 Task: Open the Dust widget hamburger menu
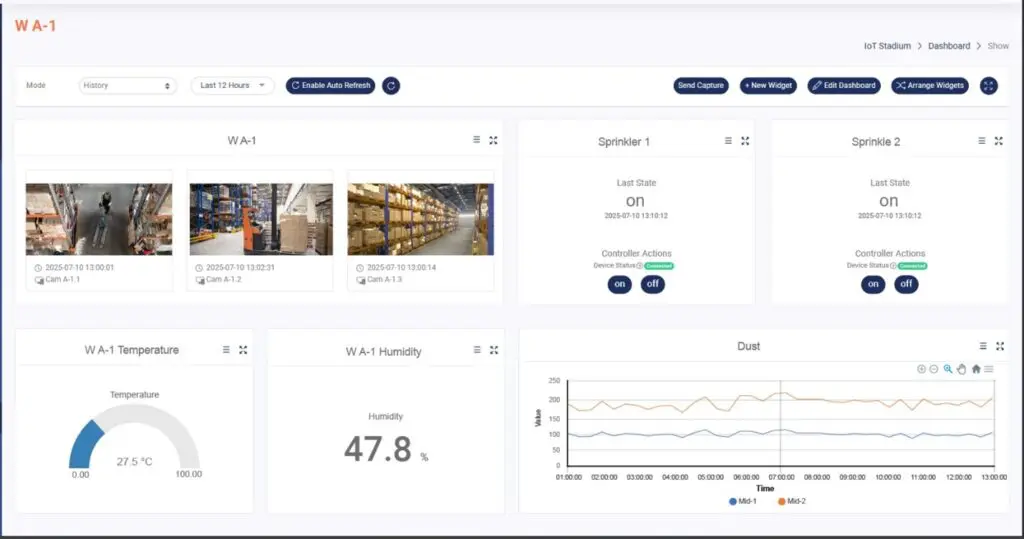pos(983,346)
